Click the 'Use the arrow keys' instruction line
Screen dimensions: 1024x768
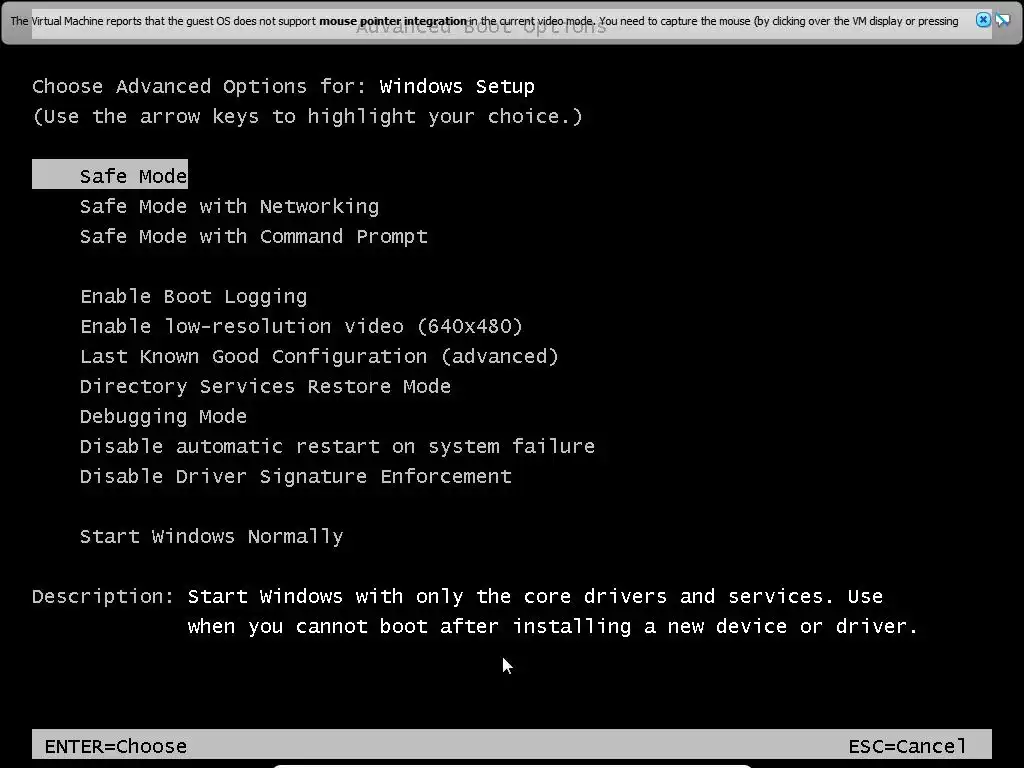coord(307,116)
